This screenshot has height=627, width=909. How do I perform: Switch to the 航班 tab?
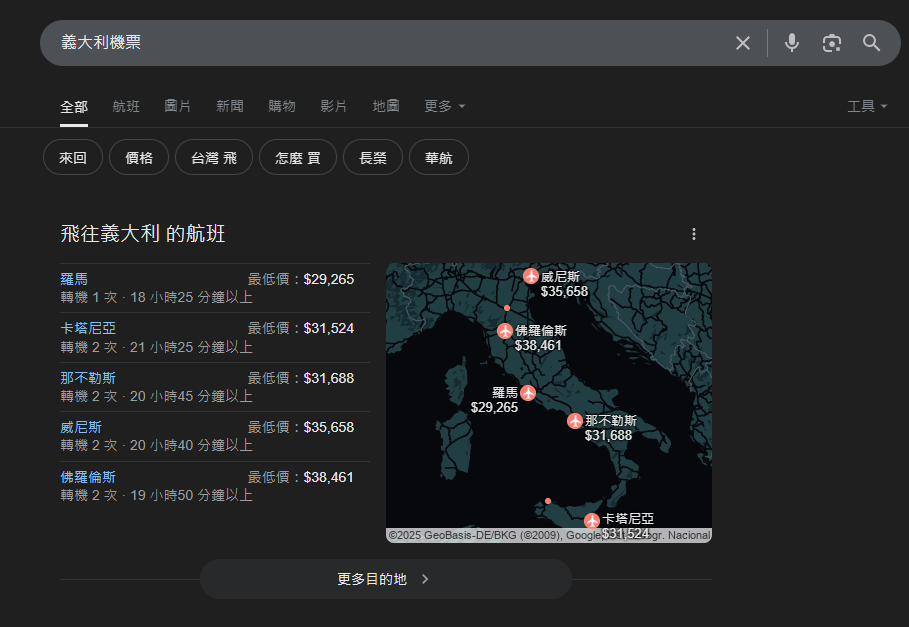[x=126, y=107]
